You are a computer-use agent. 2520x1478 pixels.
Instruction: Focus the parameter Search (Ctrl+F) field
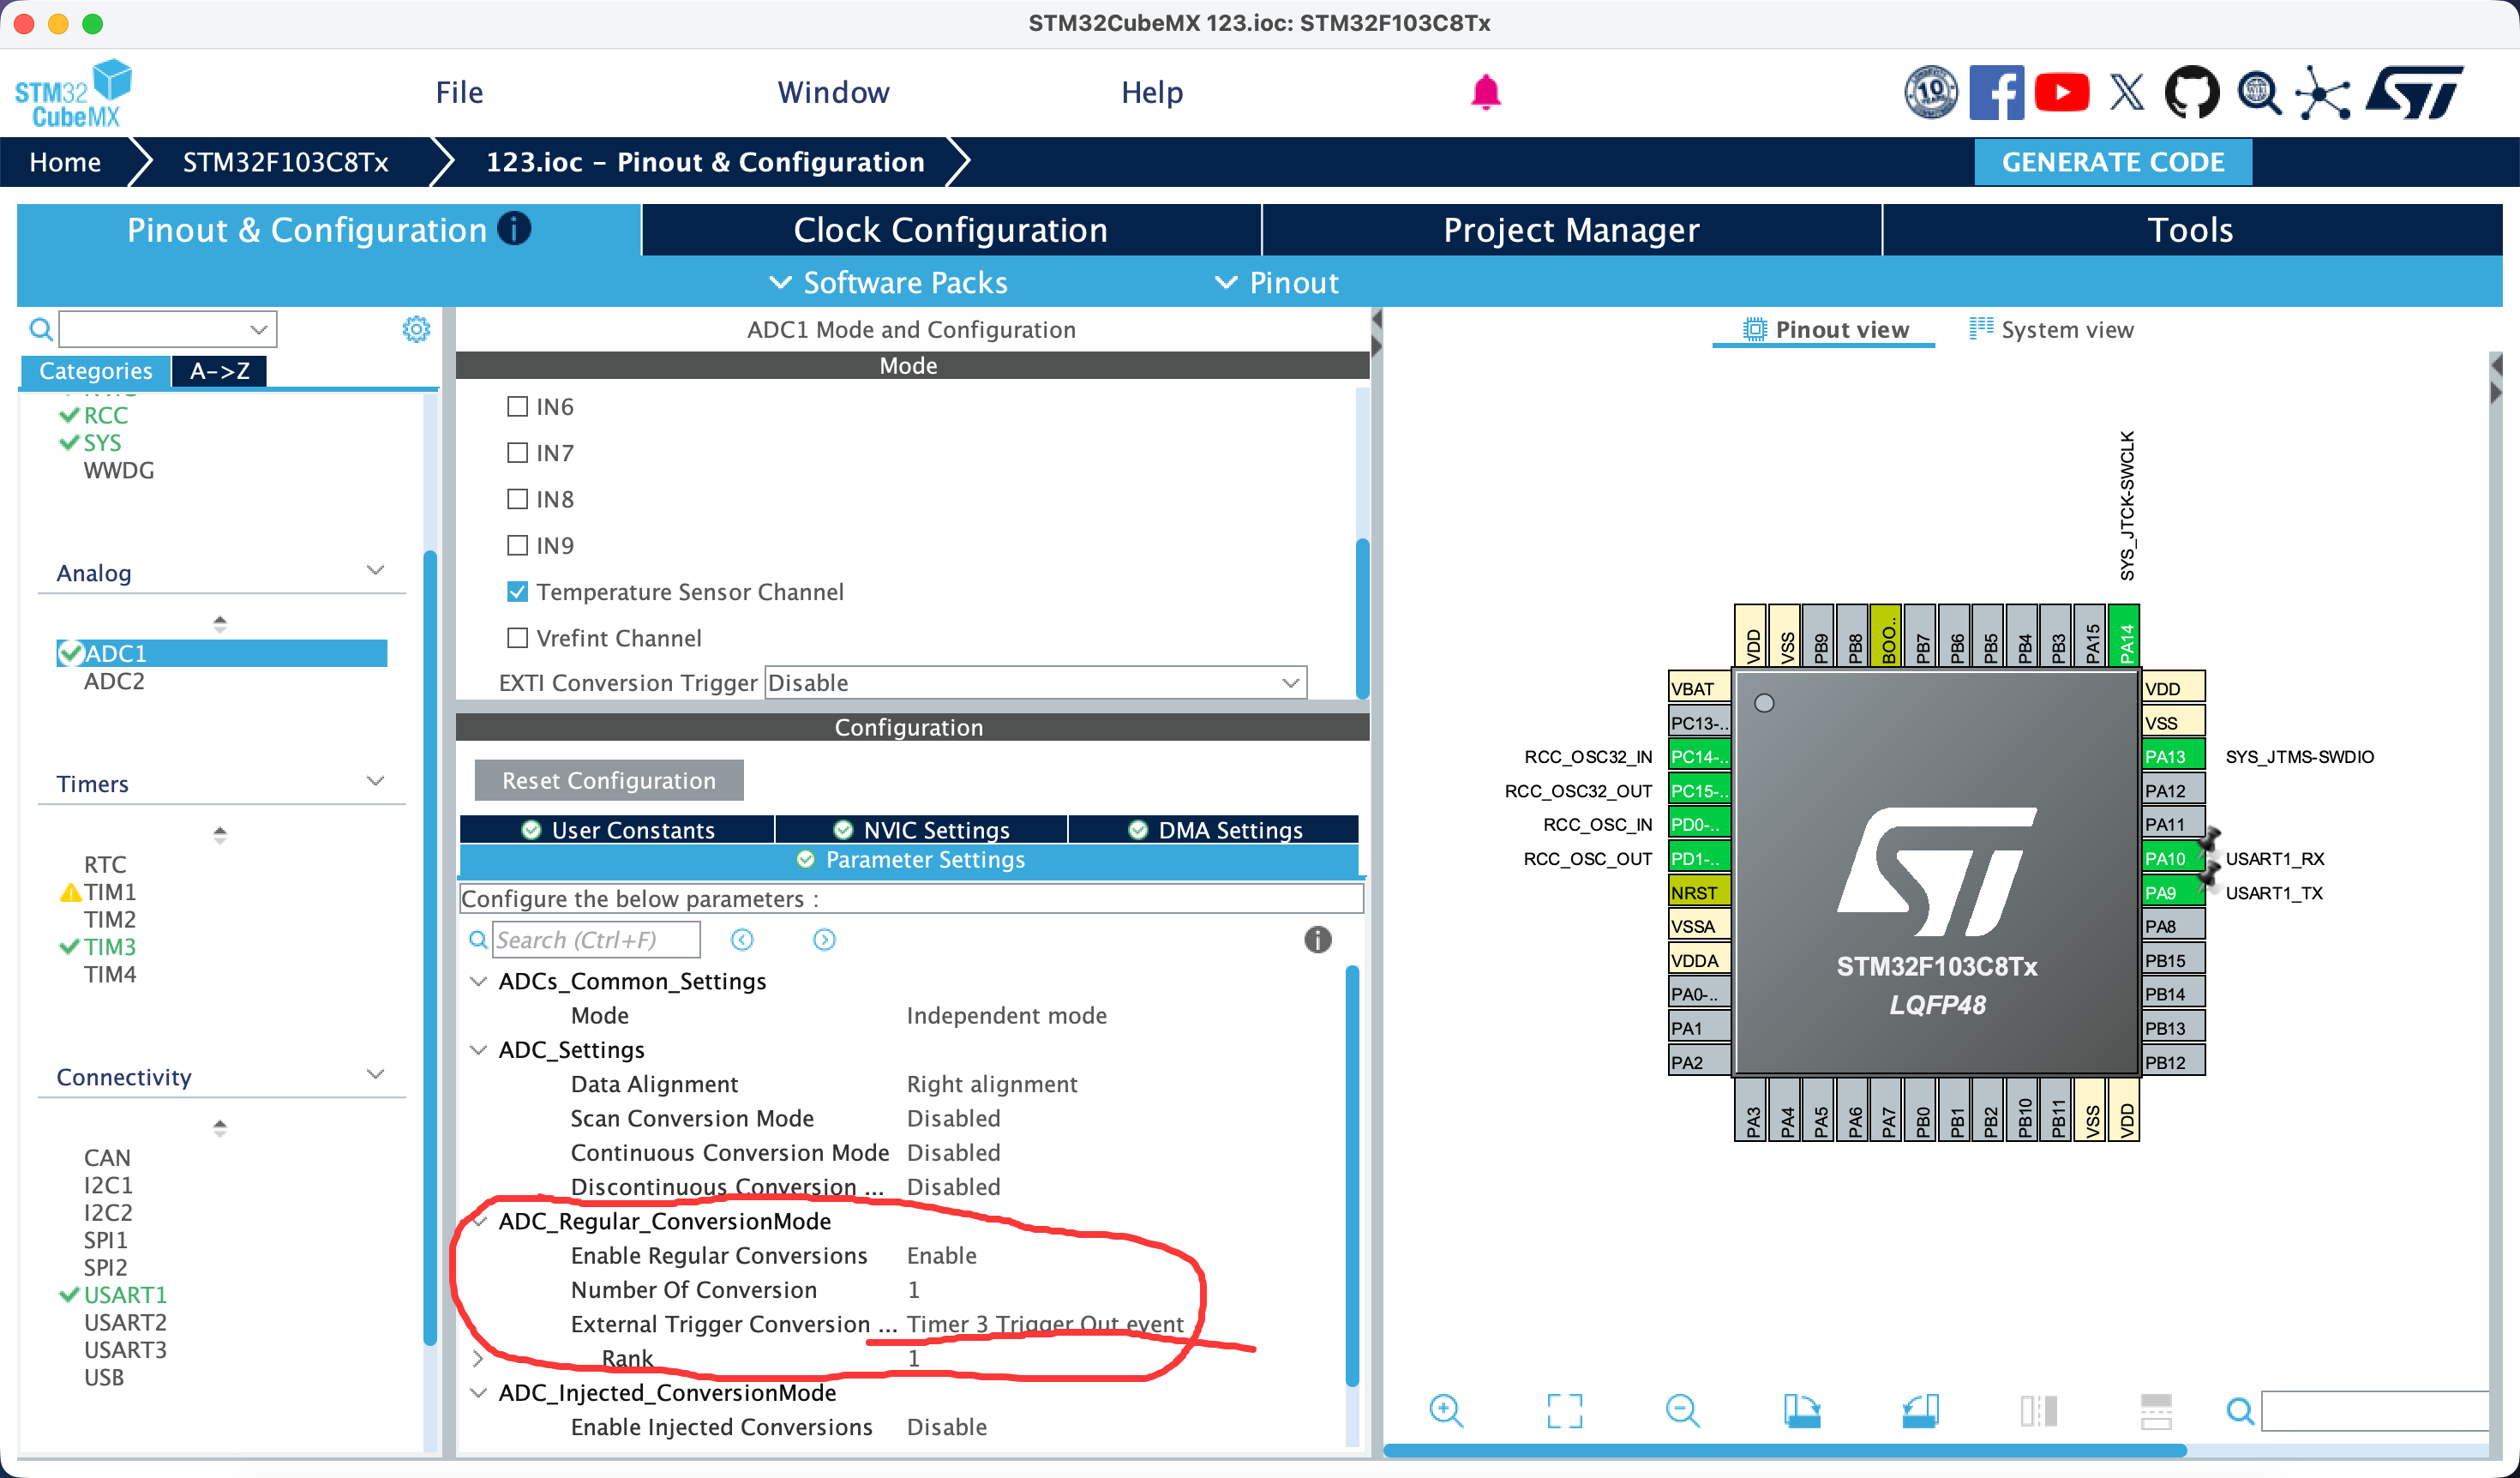596,939
